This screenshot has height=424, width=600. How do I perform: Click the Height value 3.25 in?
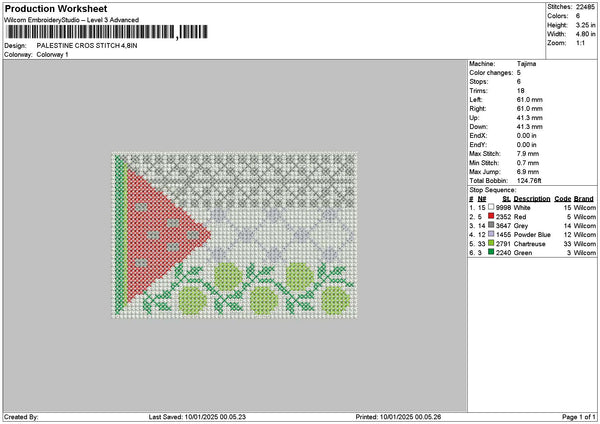(x=585, y=25)
